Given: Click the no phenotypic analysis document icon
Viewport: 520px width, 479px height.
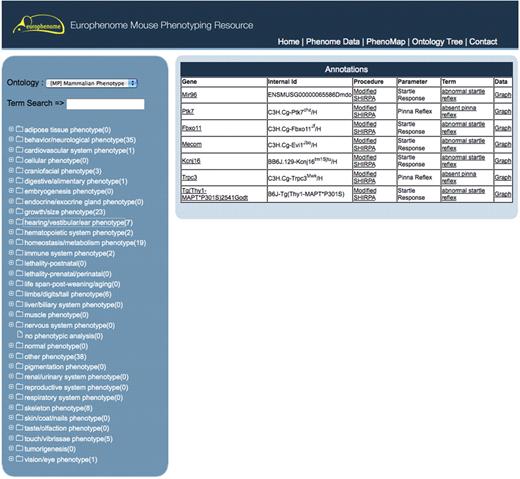Looking at the screenshot, I should coord(20,335).
